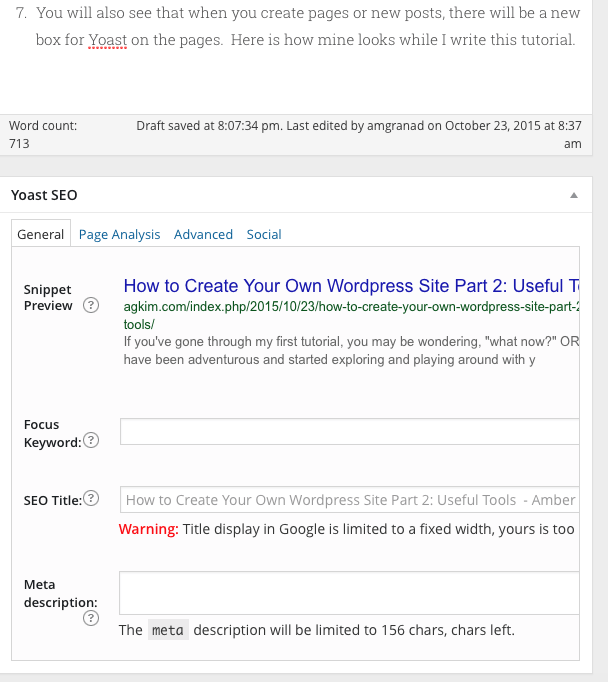Image resolution: width=608 pixels, height=682 pixels.
Task: Click the SEO Title label
Action: (x=53, y=501)
